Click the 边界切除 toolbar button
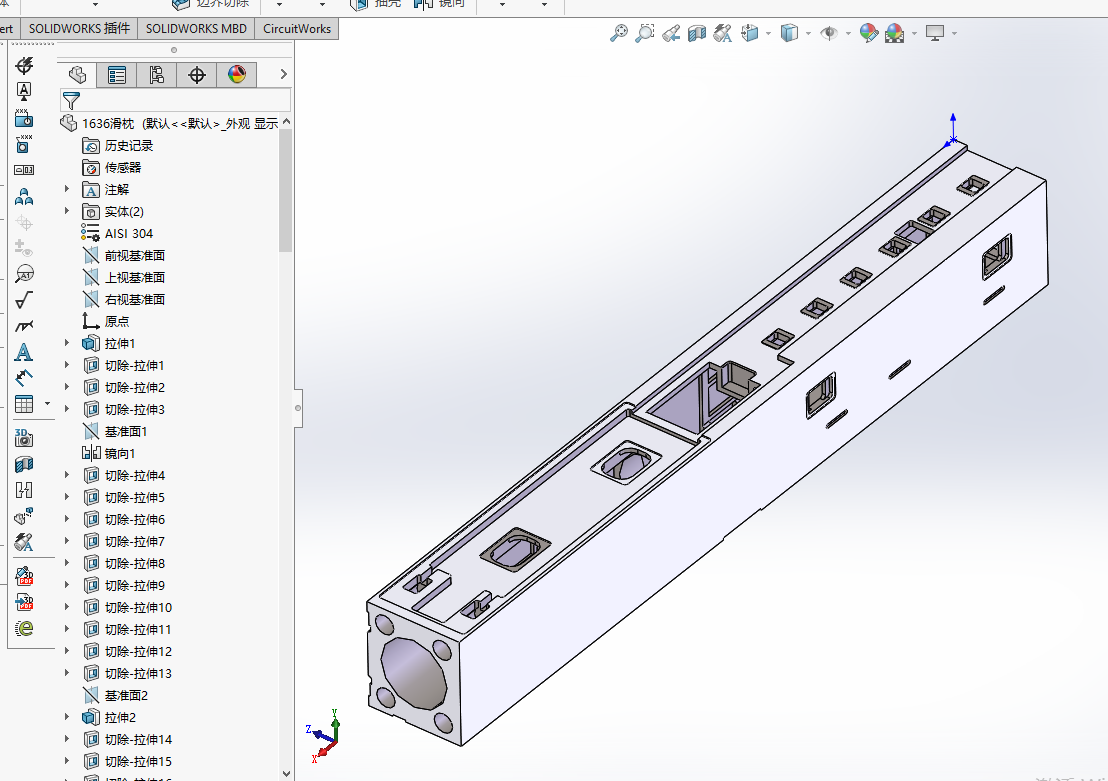Viewport: 1108px width, 781px height. tap(211, 4)
